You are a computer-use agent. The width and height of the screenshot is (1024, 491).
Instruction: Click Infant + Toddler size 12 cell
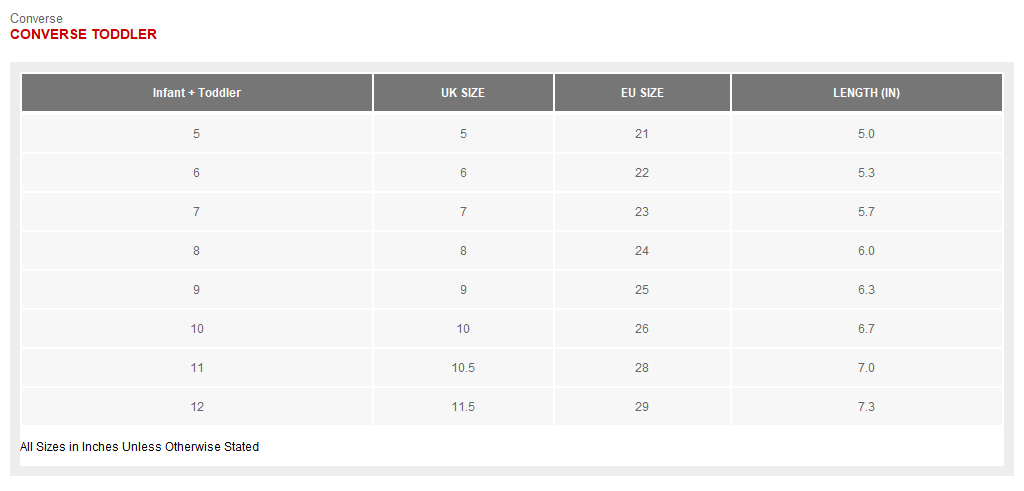(197, 407)
